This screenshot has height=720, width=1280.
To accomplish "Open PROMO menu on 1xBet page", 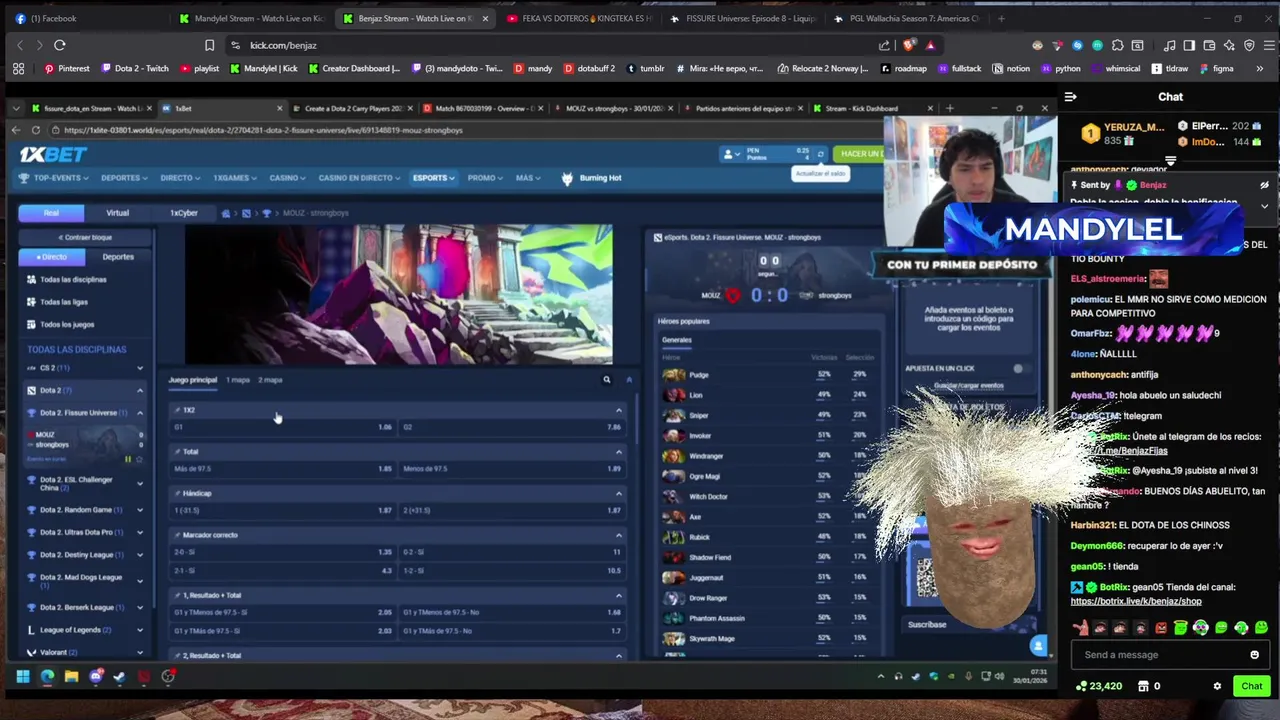I will click(484, 178).
